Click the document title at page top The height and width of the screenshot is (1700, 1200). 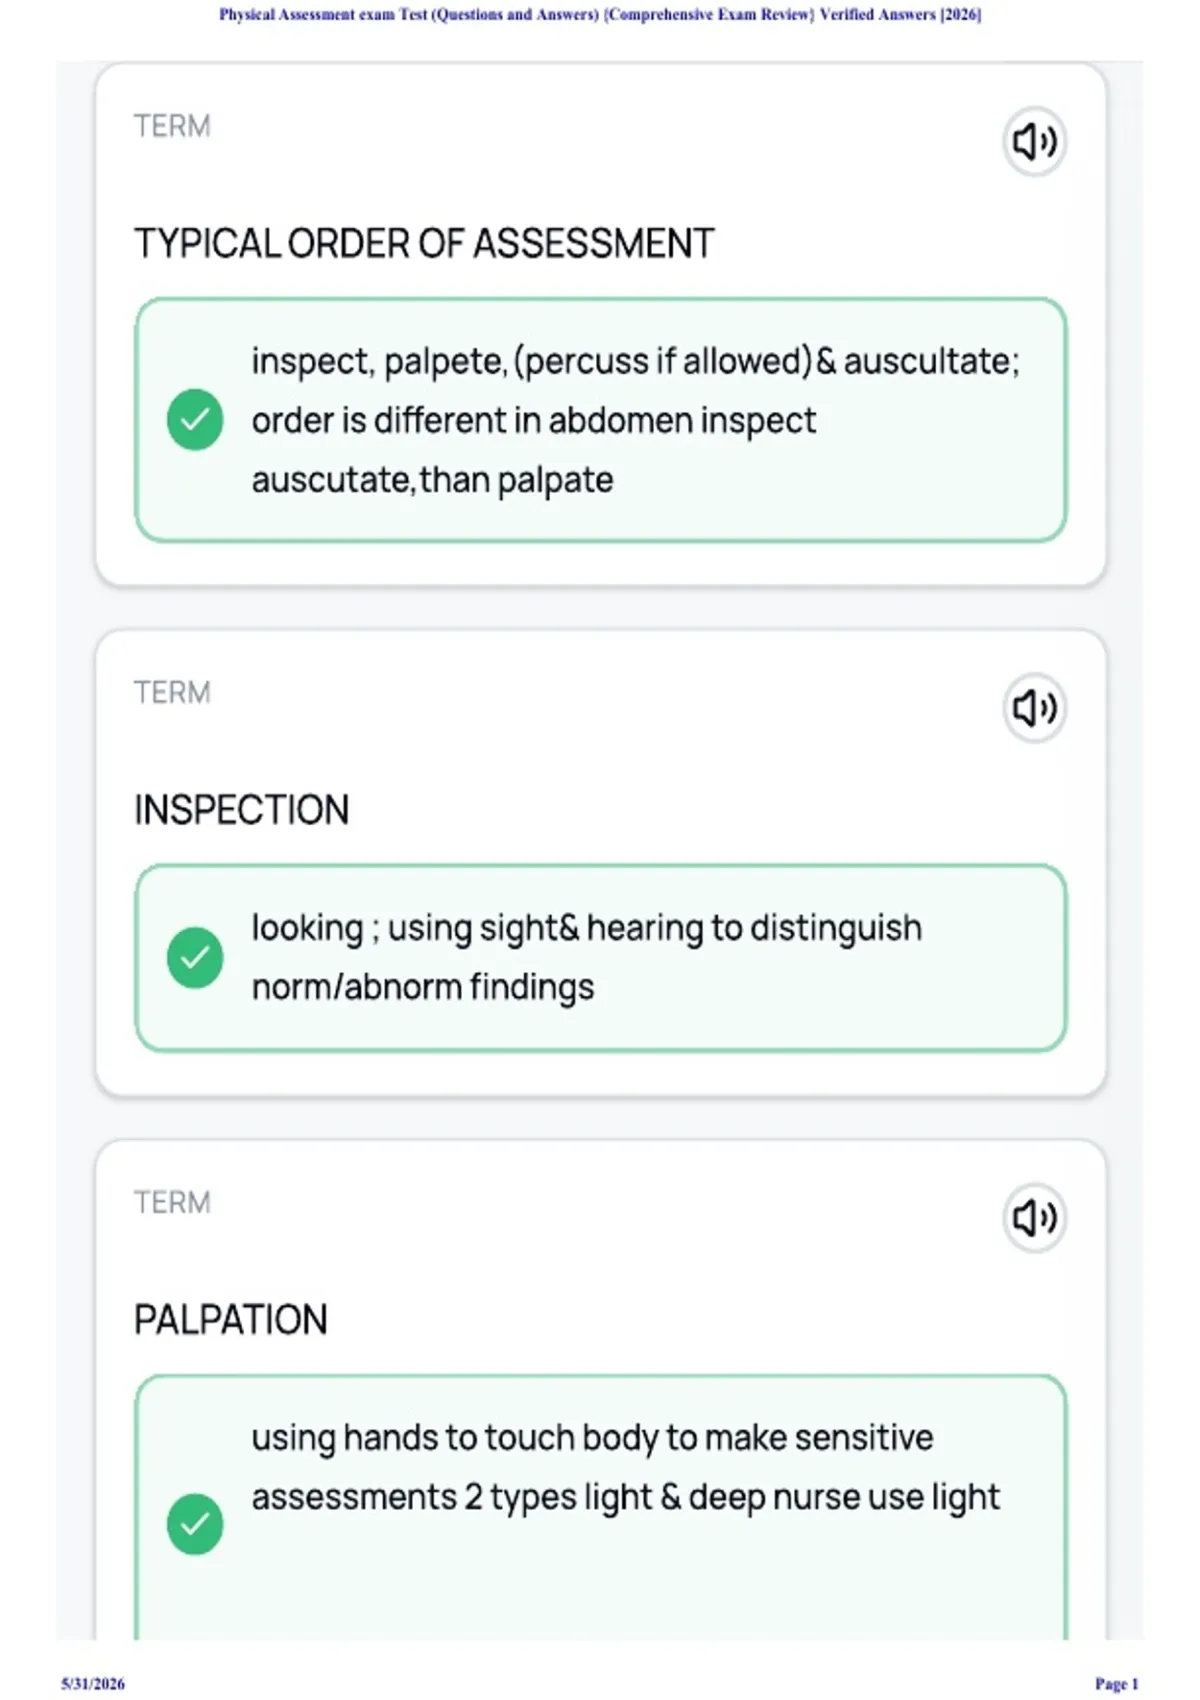(x=600, y=14)
